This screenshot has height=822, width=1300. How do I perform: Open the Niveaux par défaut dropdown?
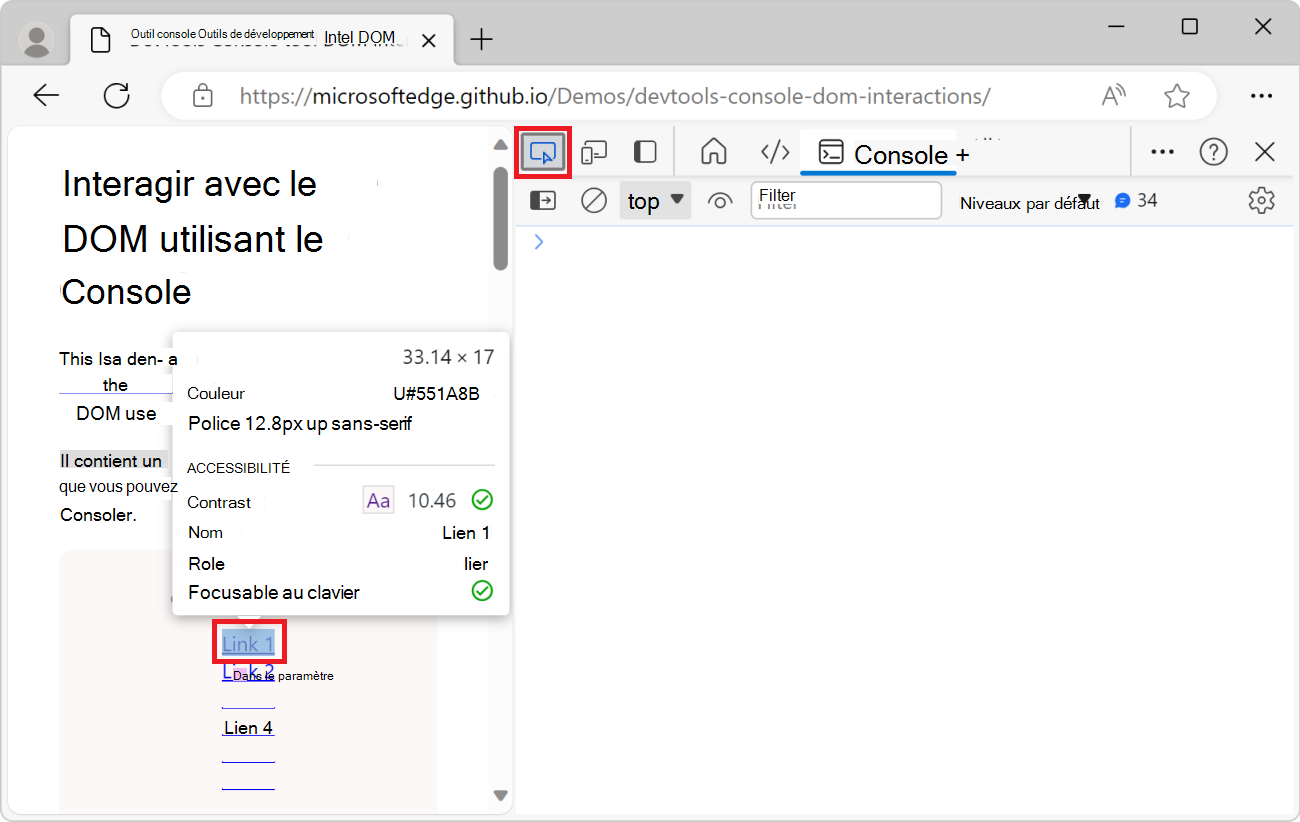1030,200
